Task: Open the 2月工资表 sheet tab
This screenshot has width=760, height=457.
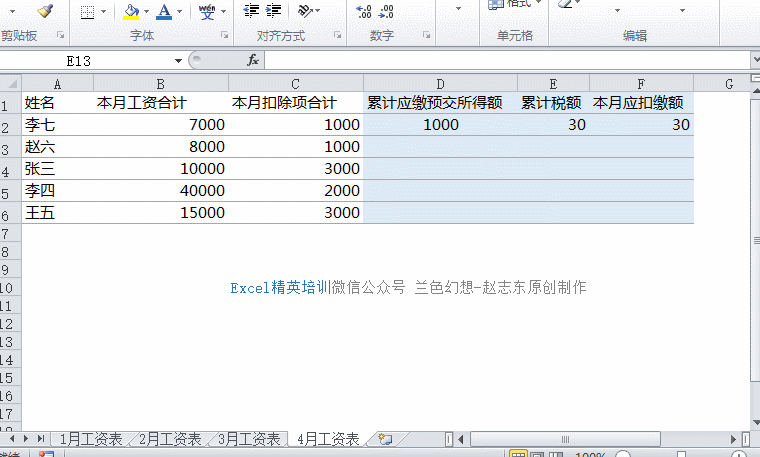Action: point(170,439)
